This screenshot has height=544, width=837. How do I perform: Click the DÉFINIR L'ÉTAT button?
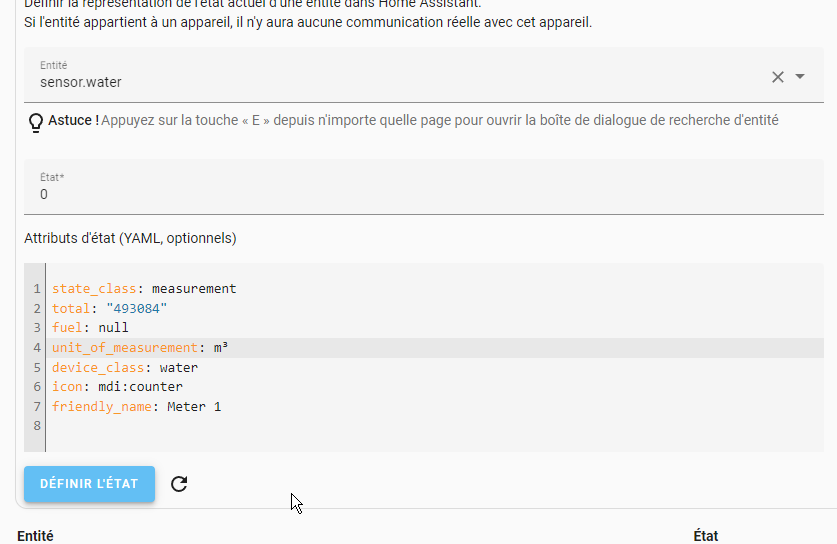[89, 484]
